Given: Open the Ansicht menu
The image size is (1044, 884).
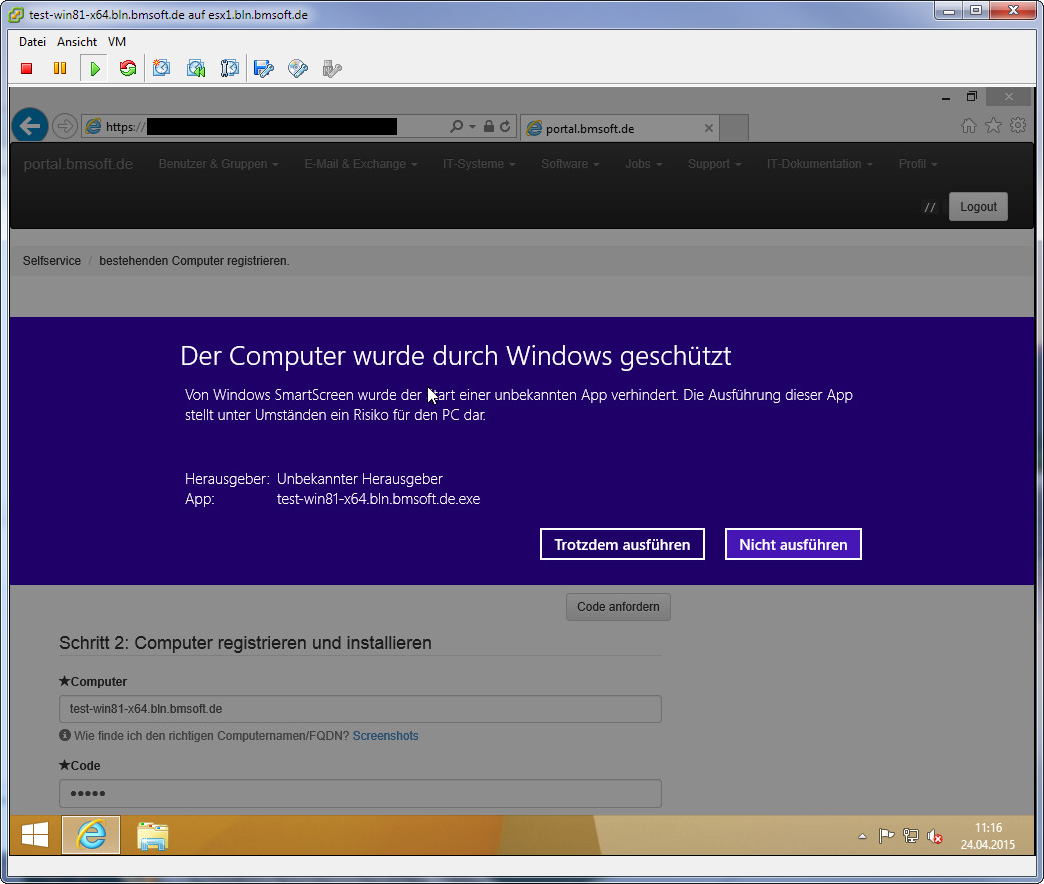Looking at the screenshot, I should (77, 42).
